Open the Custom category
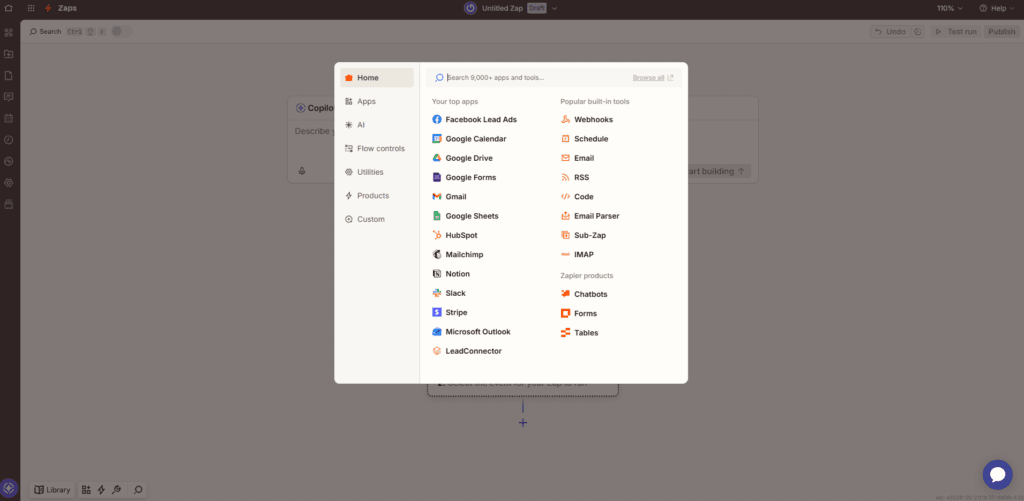This screenshot has width=1024, height=501. coord(377,219)
